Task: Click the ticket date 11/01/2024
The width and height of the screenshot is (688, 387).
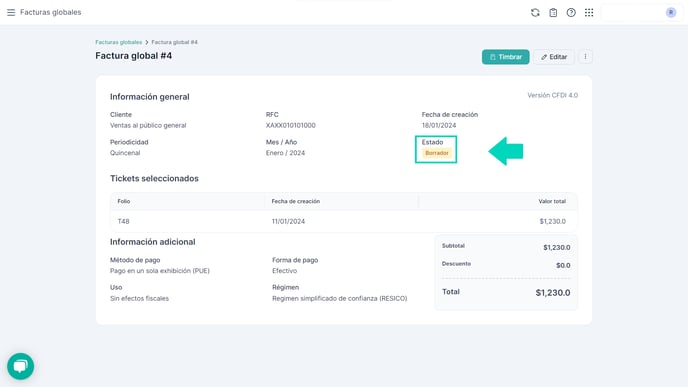Action: [x=288, y=222]
